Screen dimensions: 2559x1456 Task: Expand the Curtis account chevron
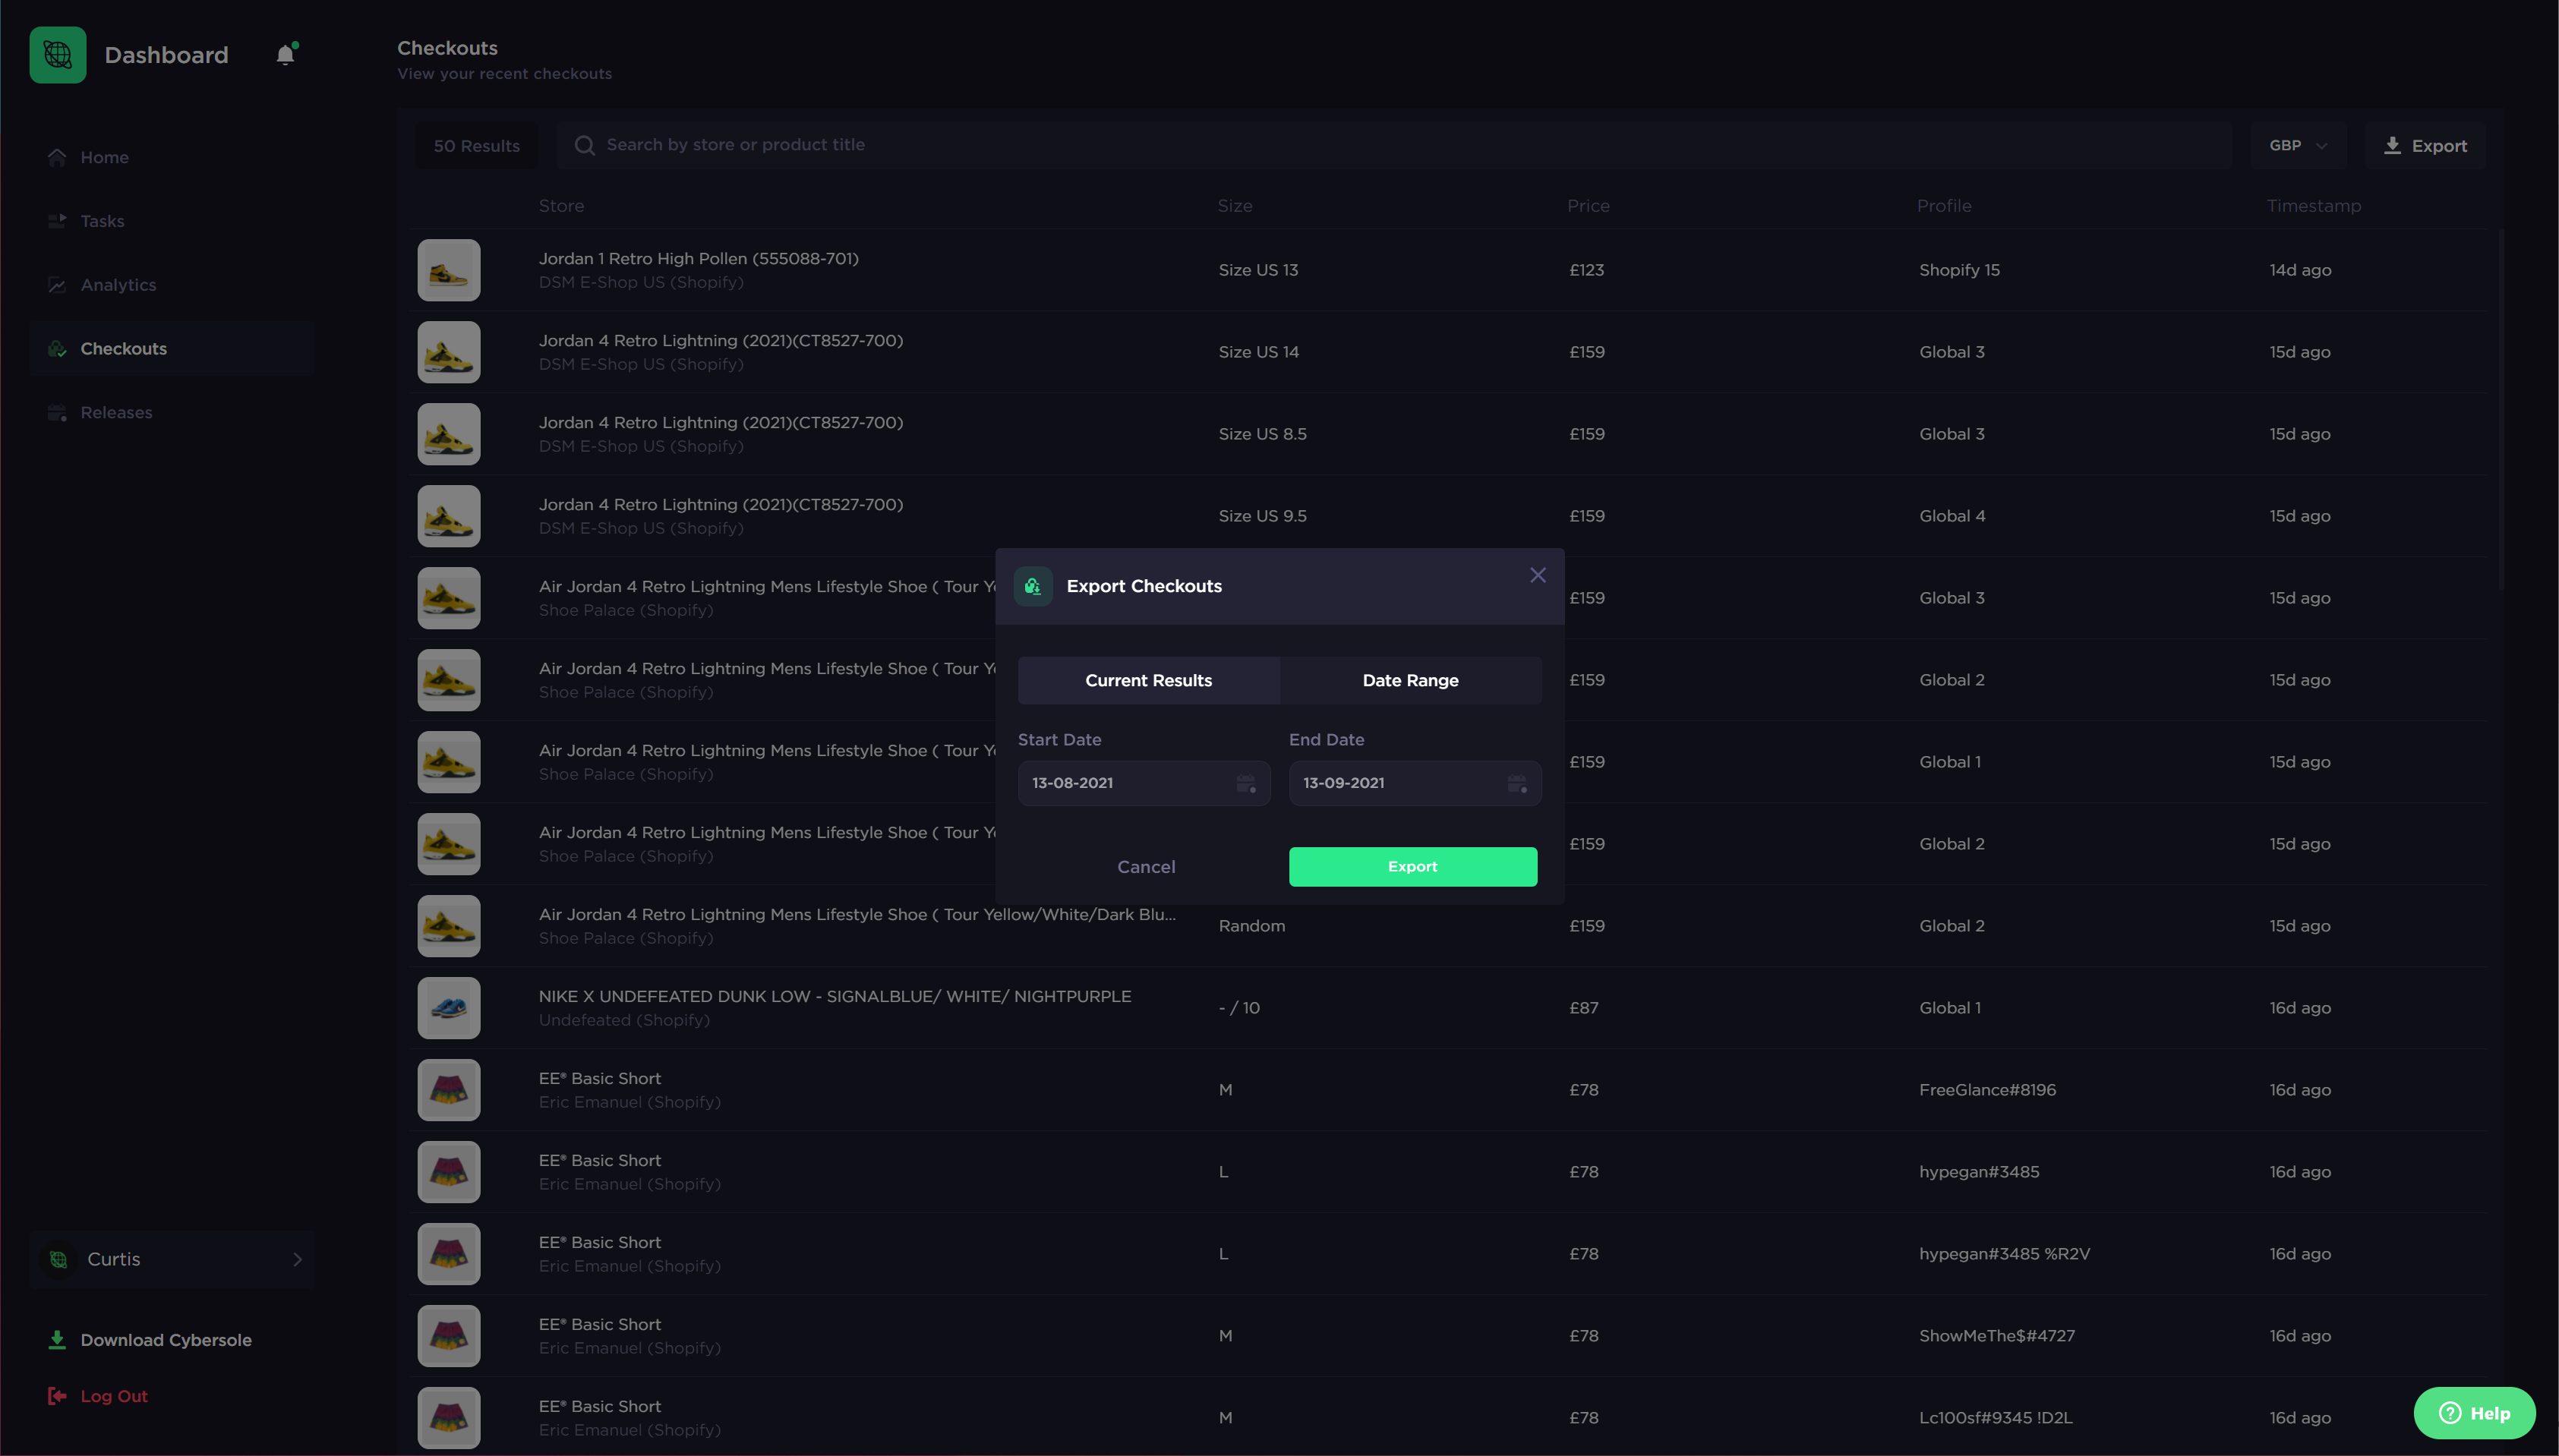pyautogui.click(x=297, y=1260)
